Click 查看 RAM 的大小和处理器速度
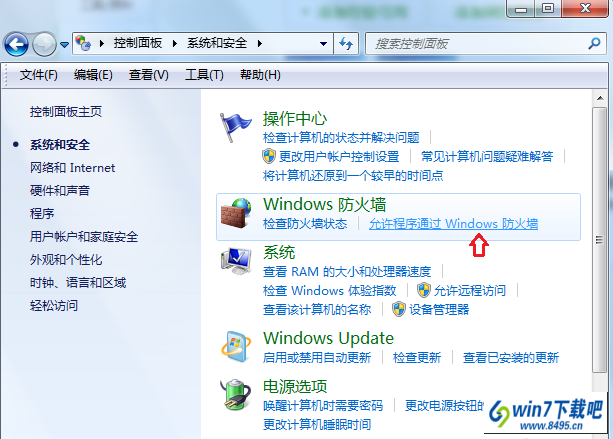The width and height of the screenshot is (613, 439). click(x=347, y=271)
